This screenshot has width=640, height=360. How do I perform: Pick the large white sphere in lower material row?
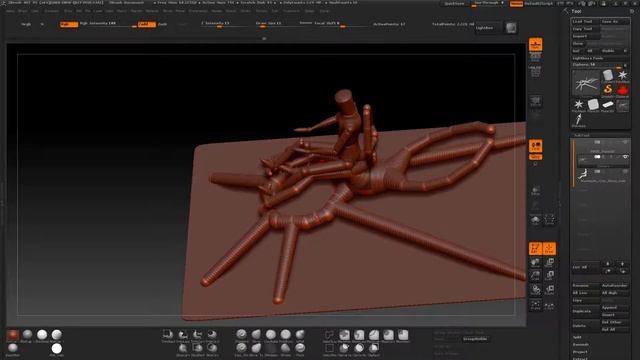57,349
